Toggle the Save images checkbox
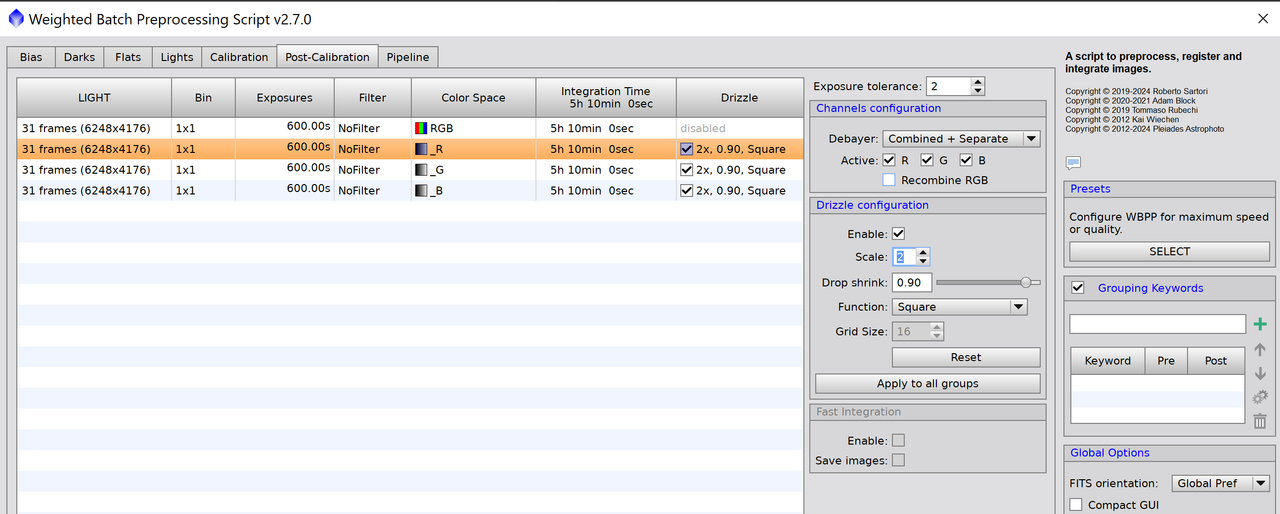 click(x=898, y=460)
